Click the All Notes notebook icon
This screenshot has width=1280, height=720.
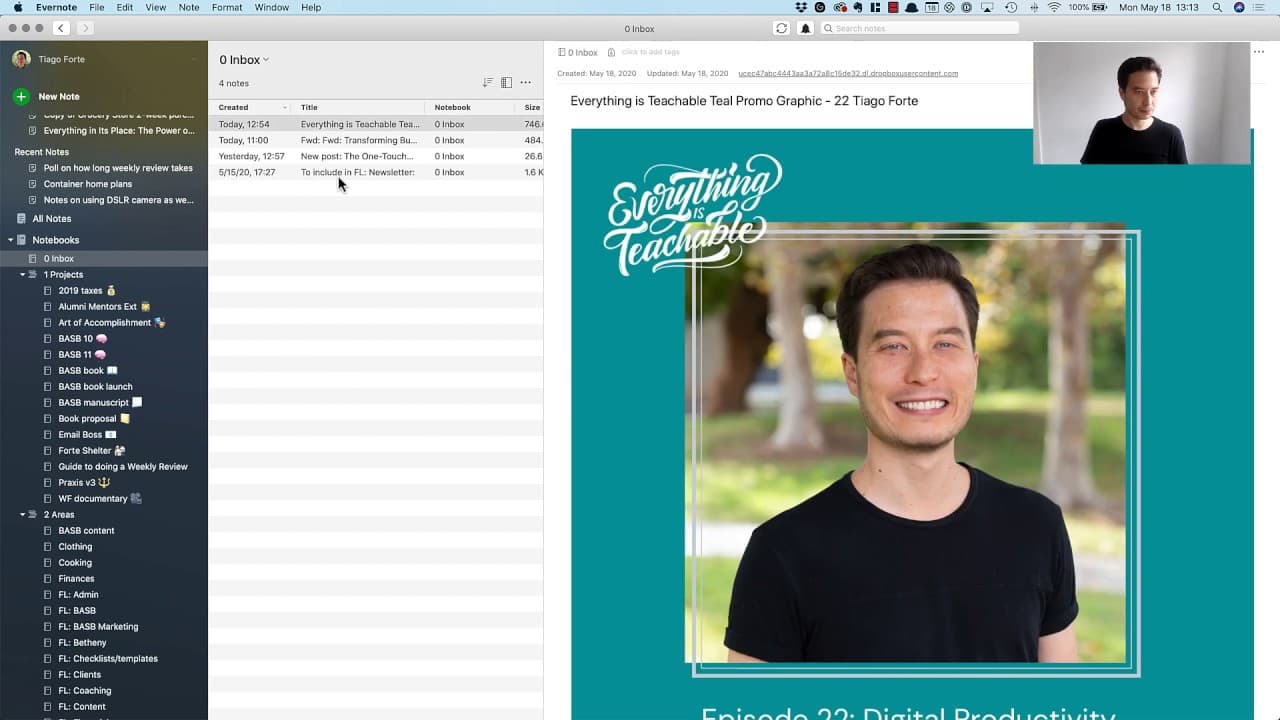22,219
